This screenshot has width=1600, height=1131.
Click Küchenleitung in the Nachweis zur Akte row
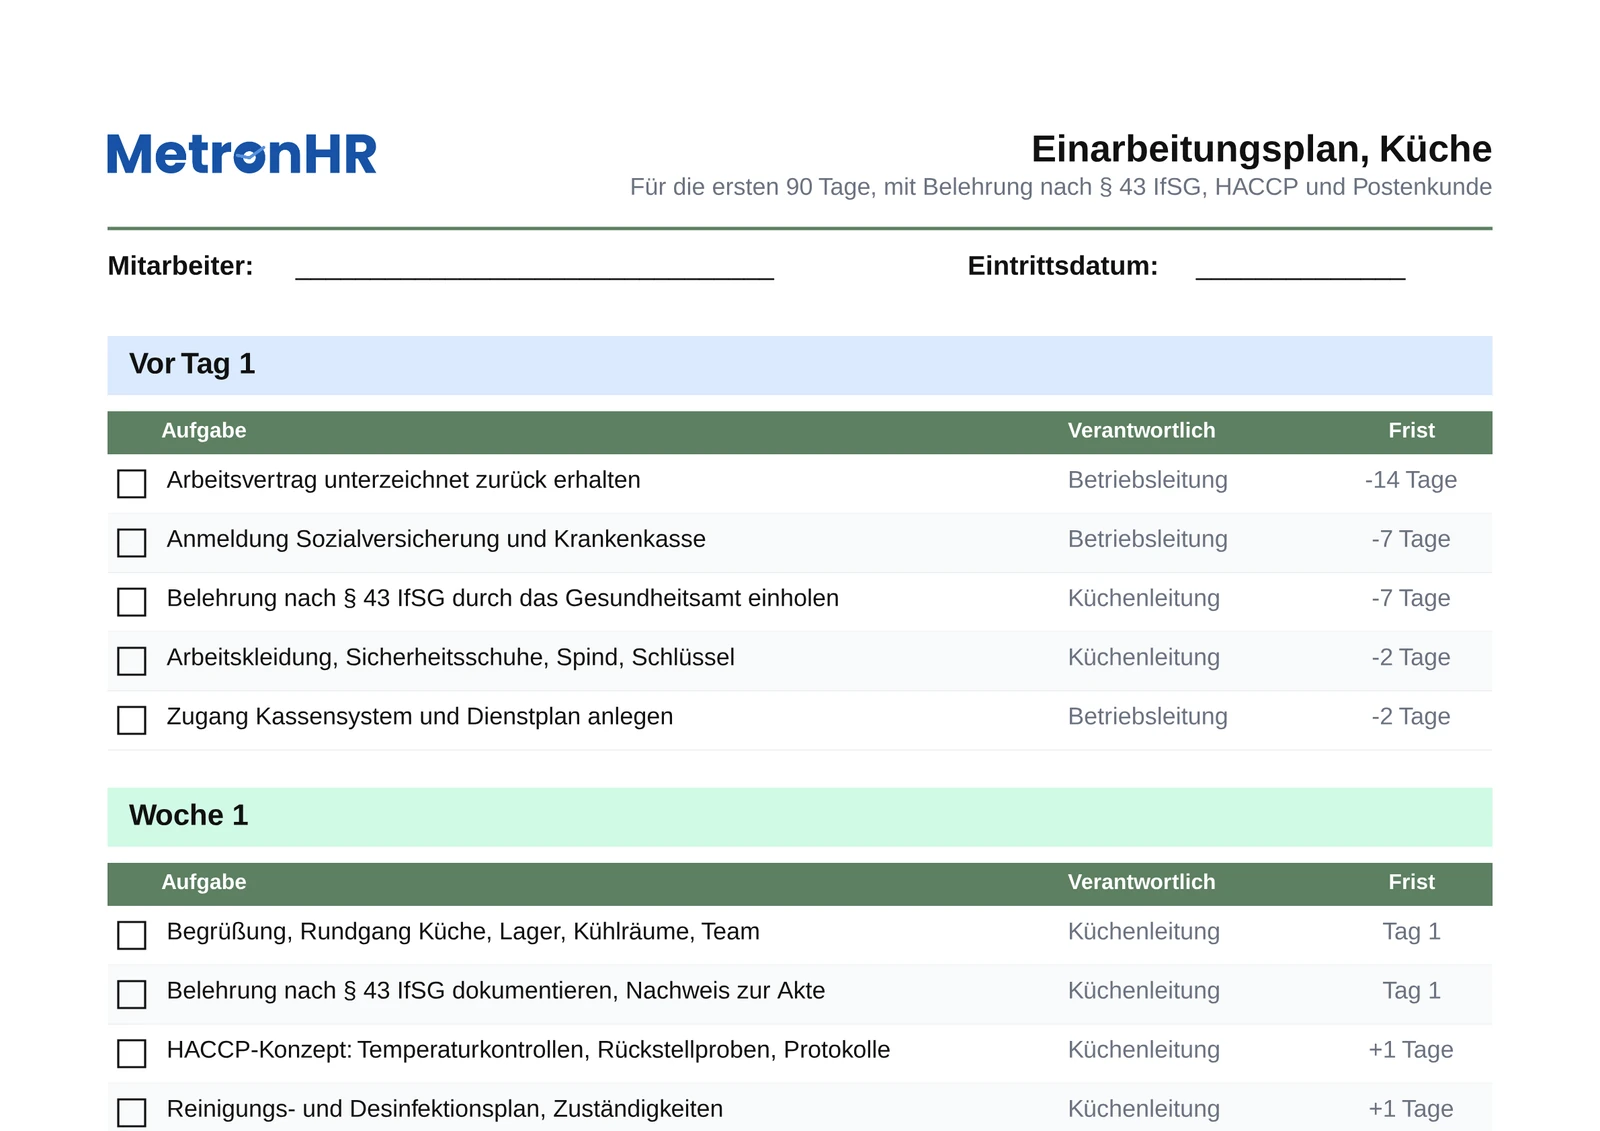tap(1144, 991)
